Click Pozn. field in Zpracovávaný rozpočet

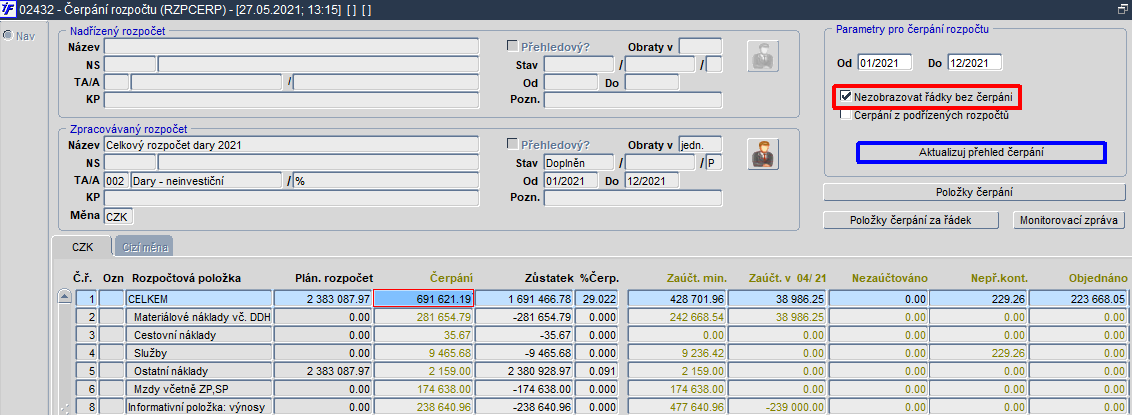click(x=632, y=198)
